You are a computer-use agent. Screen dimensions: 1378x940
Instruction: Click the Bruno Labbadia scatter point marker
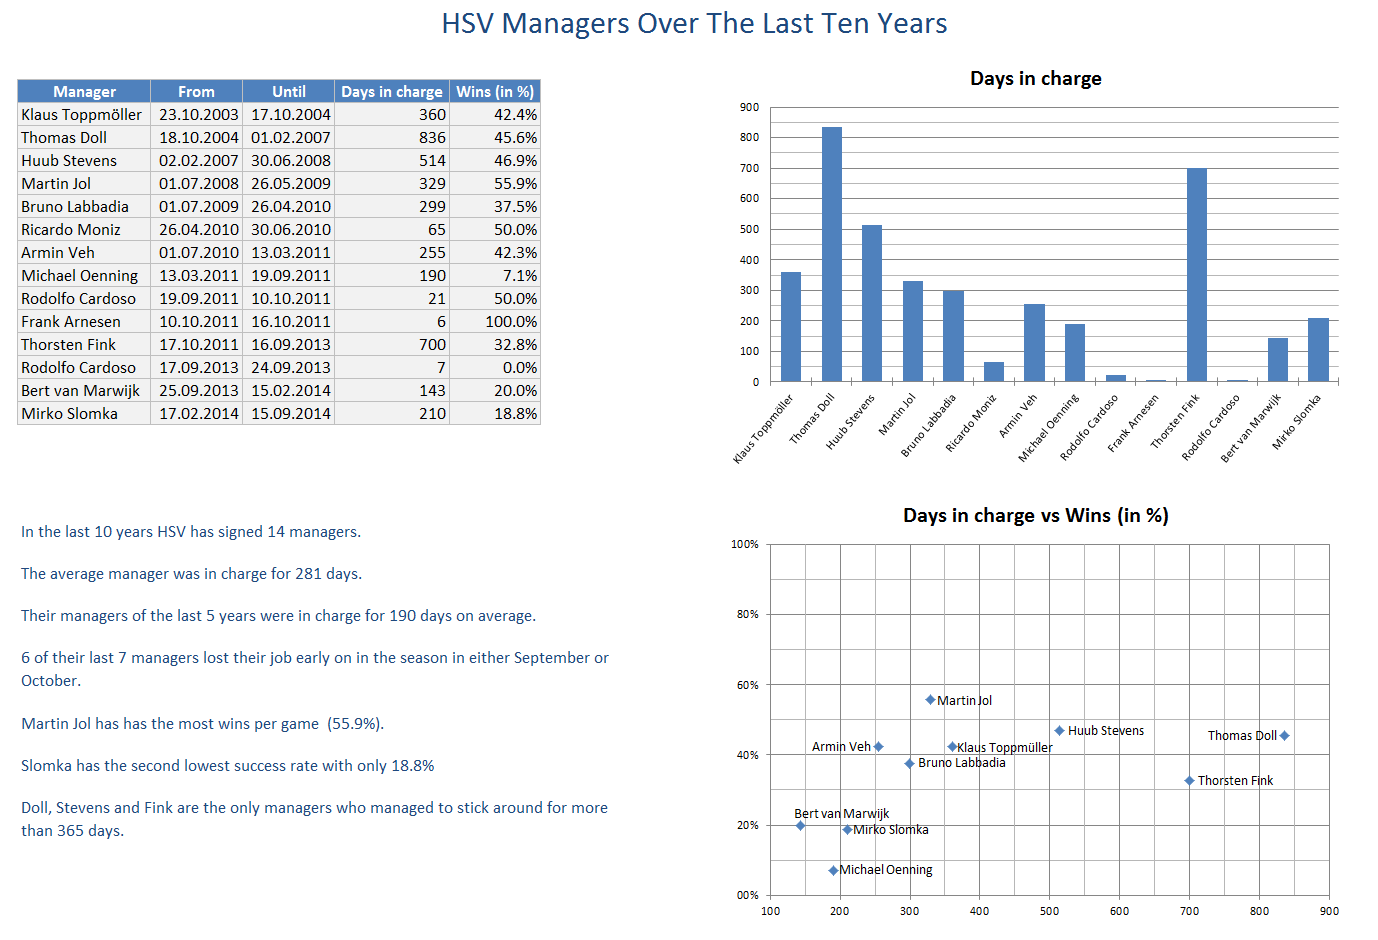909,763
